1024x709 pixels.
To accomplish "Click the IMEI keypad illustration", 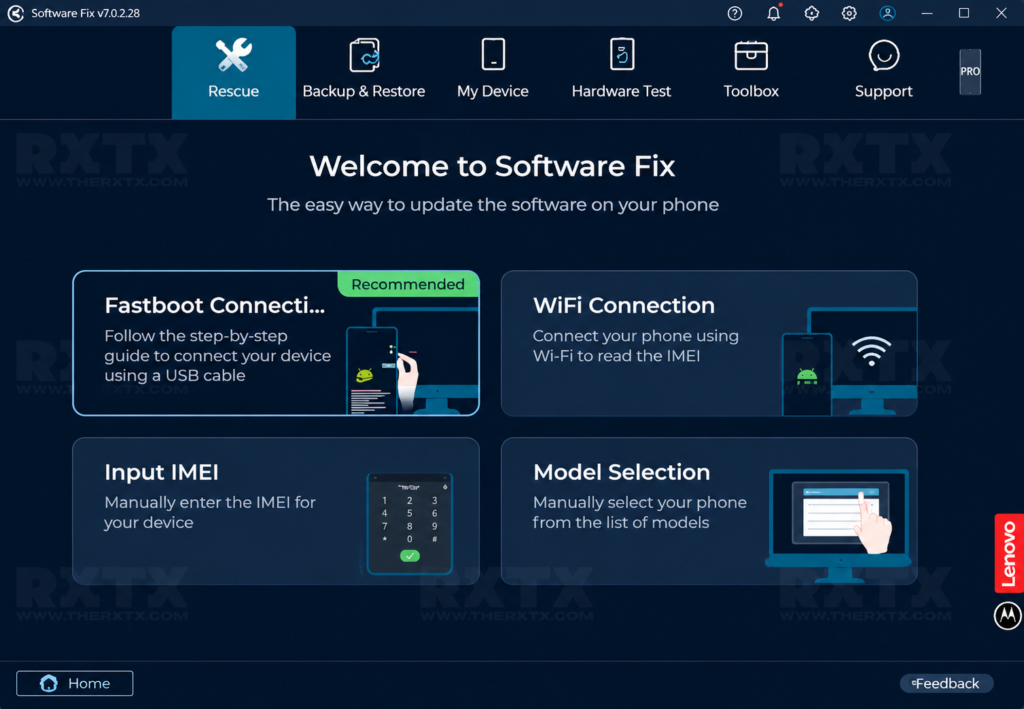I will 409,524.
